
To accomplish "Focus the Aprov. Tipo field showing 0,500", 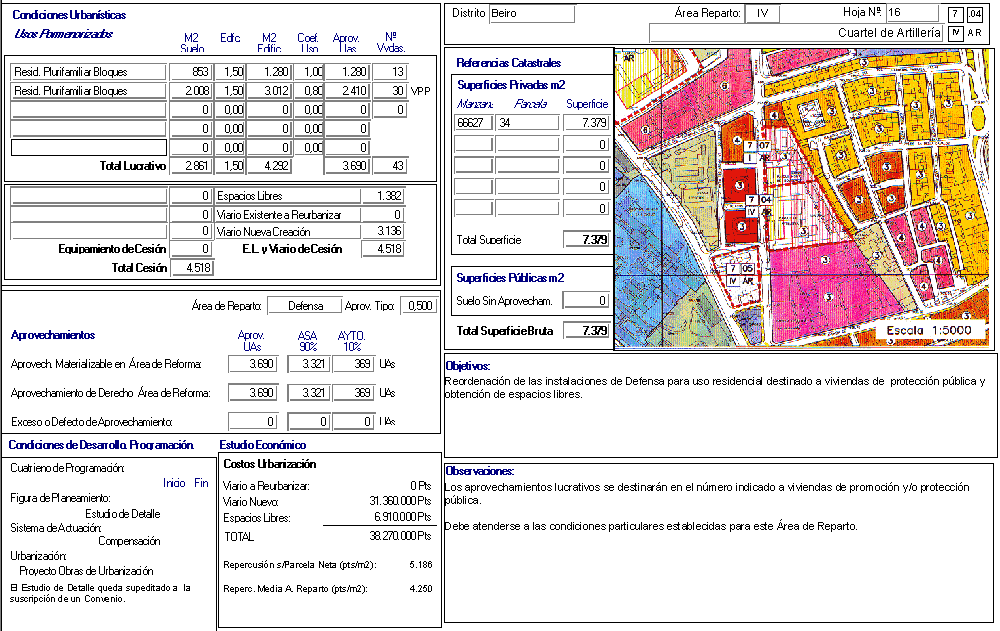I will (x=418, y=306).
